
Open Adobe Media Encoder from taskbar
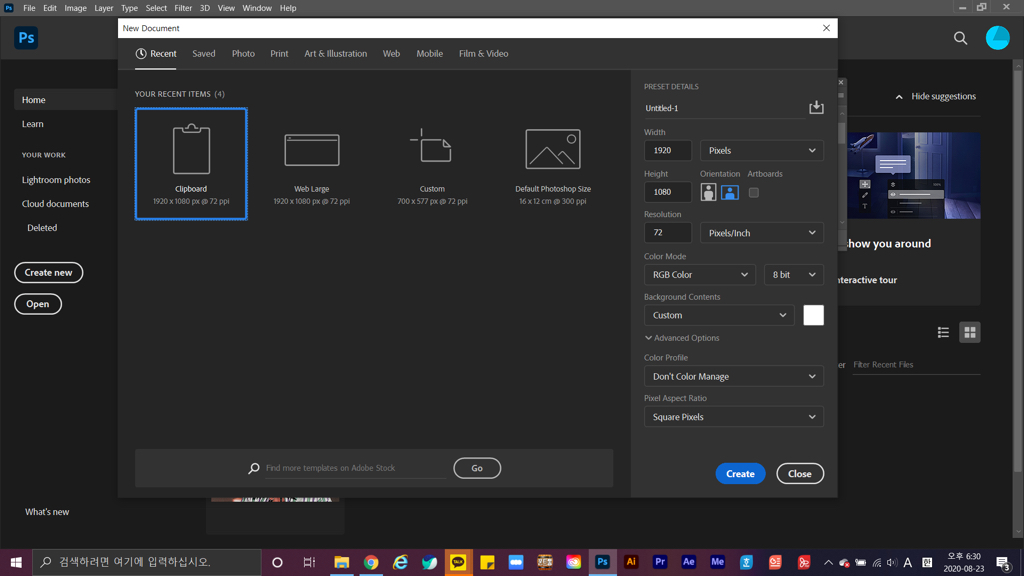pos(717,562)
